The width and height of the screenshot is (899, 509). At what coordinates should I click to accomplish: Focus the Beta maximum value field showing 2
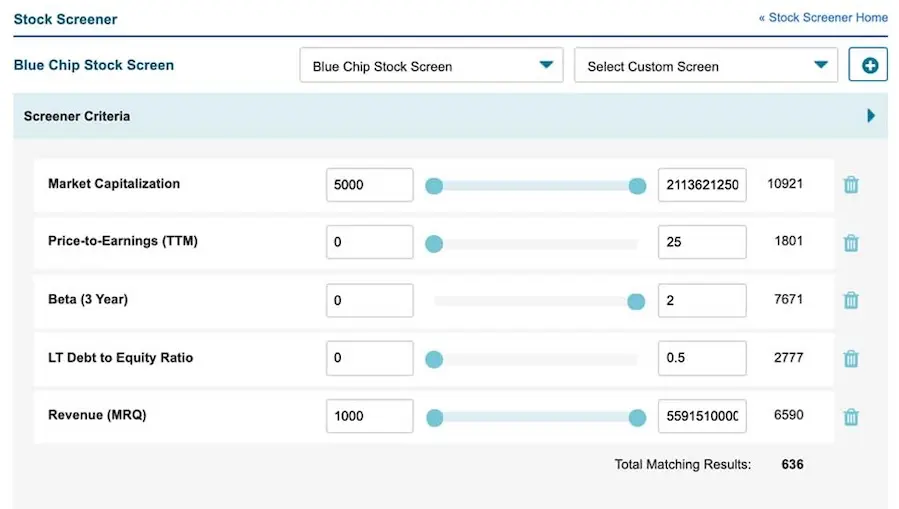tap(701, 300)
